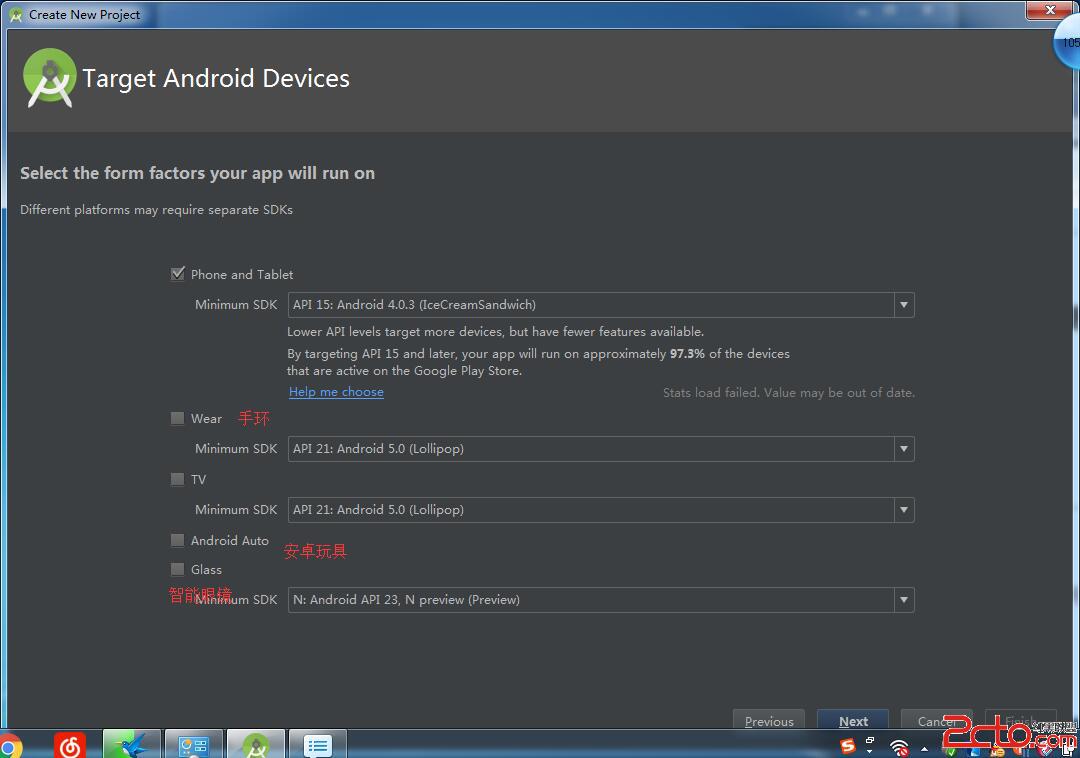Switch to Android Studio taskbar icon
The width and height of the screenshot is (1080, 758).
256,744
